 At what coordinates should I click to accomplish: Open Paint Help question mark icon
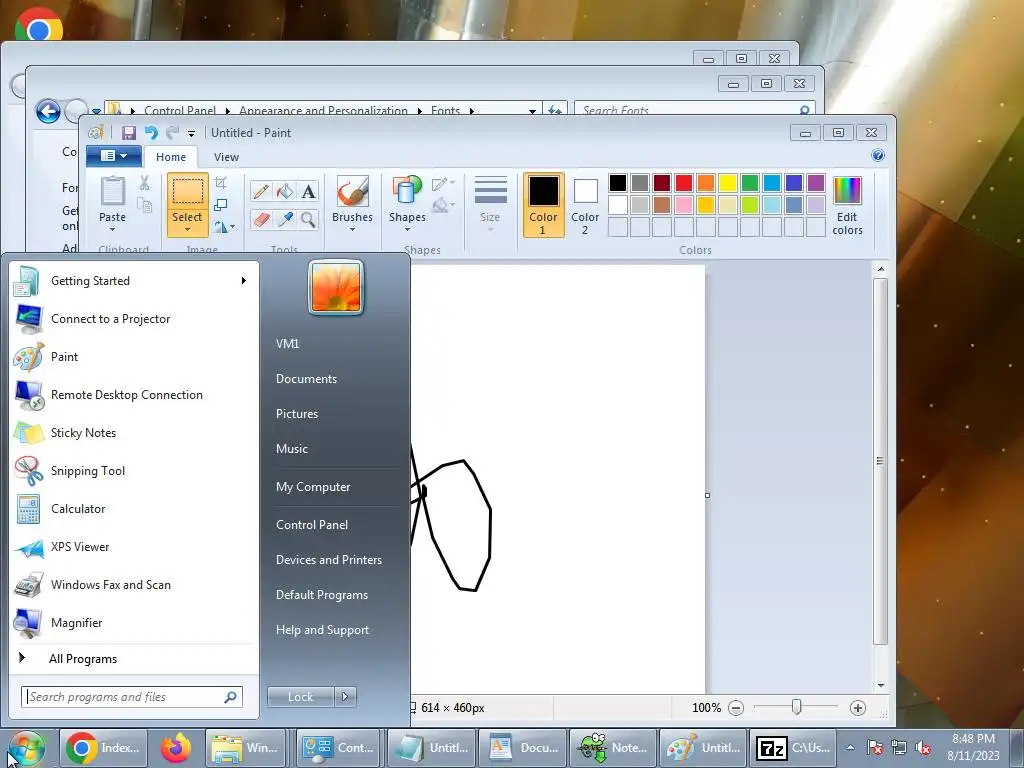click(x=878, y=155)
